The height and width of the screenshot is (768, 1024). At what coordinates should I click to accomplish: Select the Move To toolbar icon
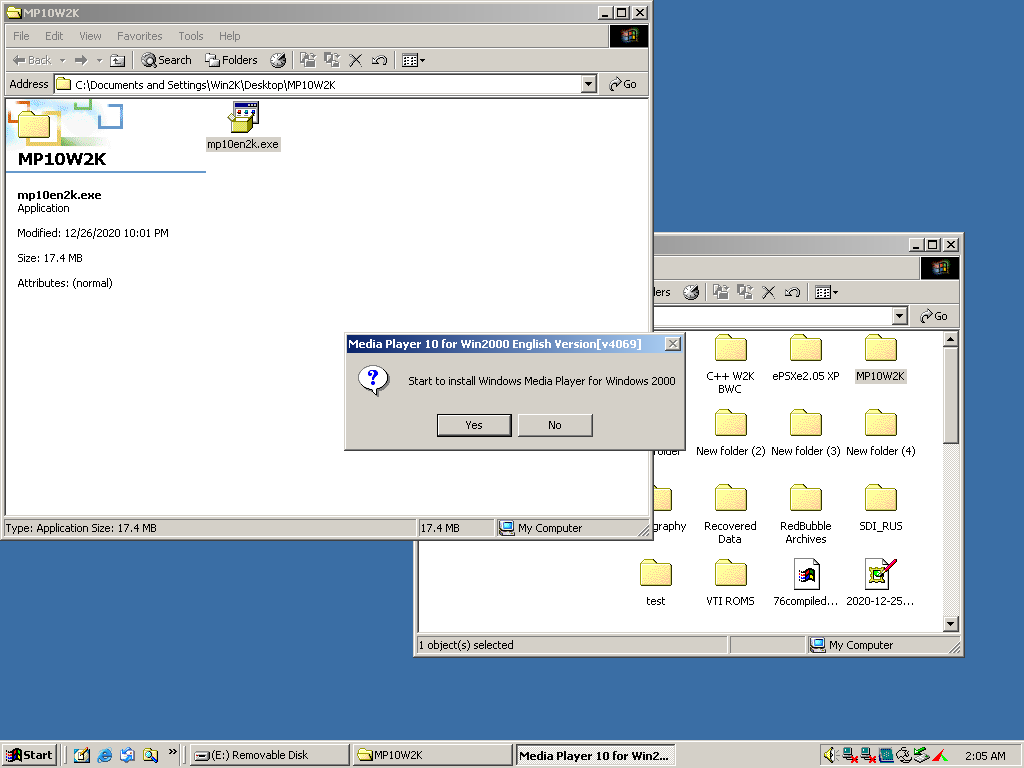pyautogui.click(x=306, y=60)
